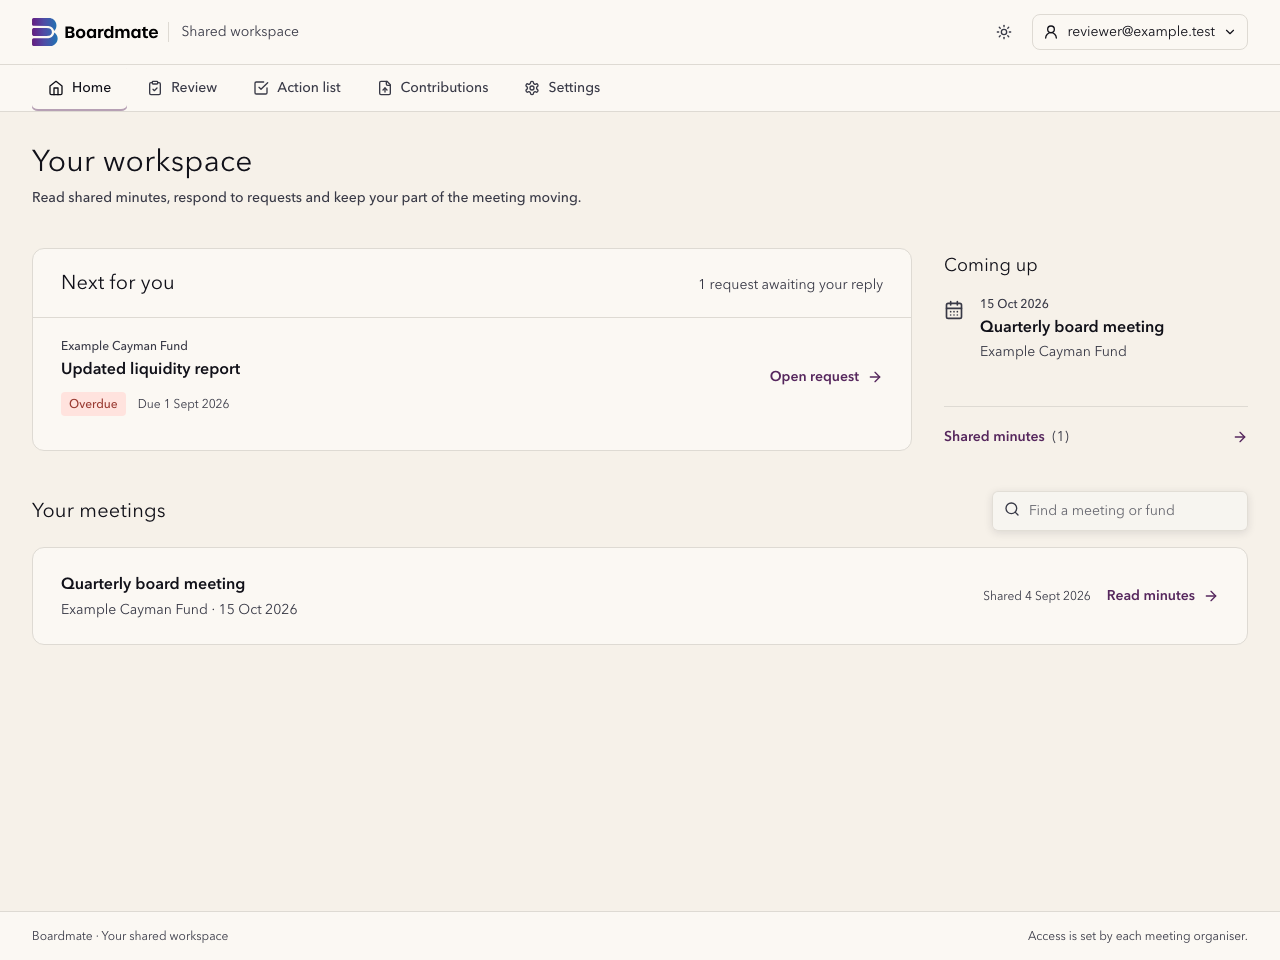The image size is (1280, 960).
Task: Click 1 request awaiting your reply text
Action: (x=791, y=284)
